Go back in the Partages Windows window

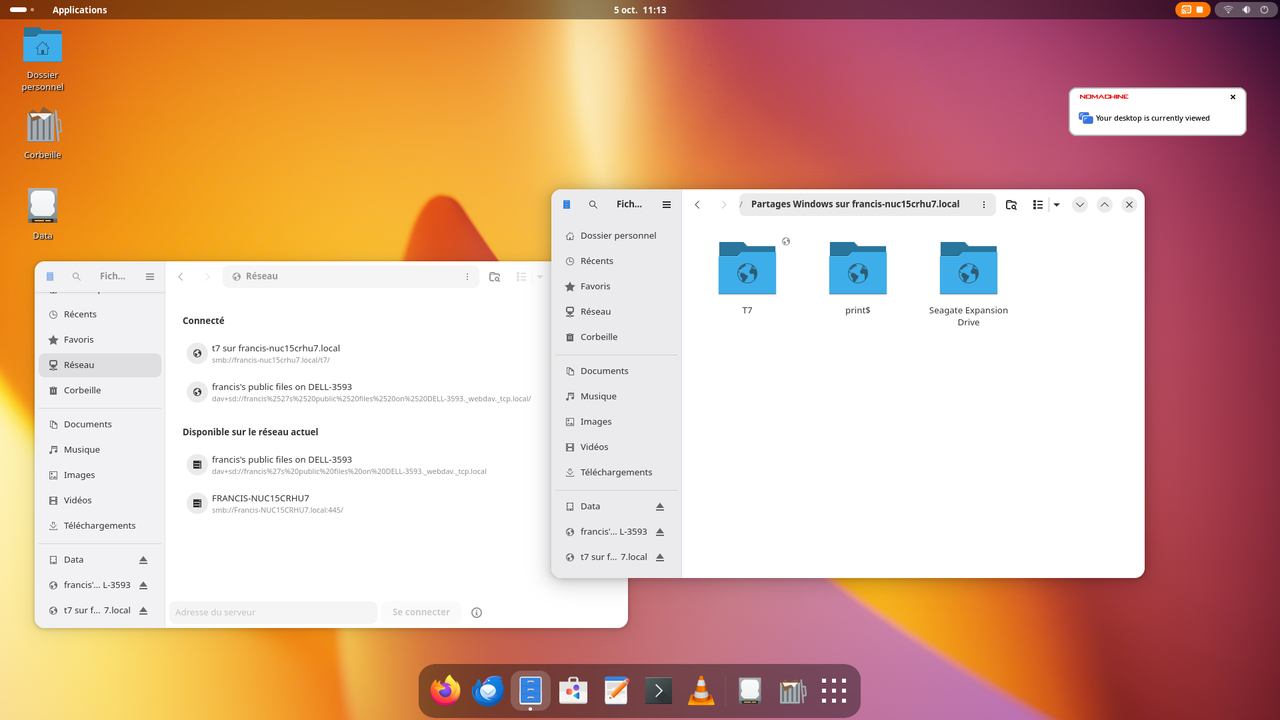[697, 204]
